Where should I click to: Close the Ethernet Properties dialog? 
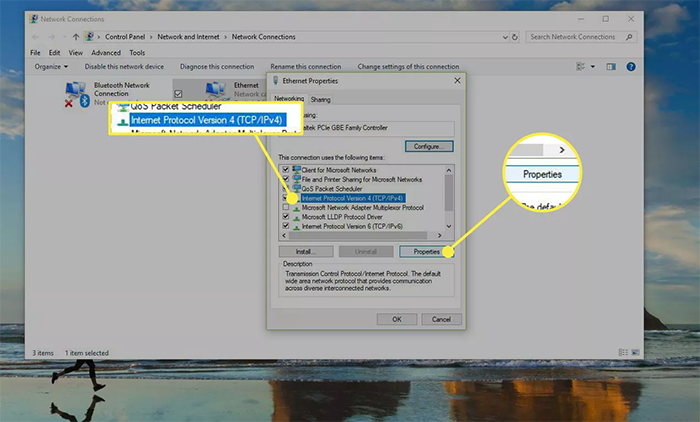click(x=457, y=80)
